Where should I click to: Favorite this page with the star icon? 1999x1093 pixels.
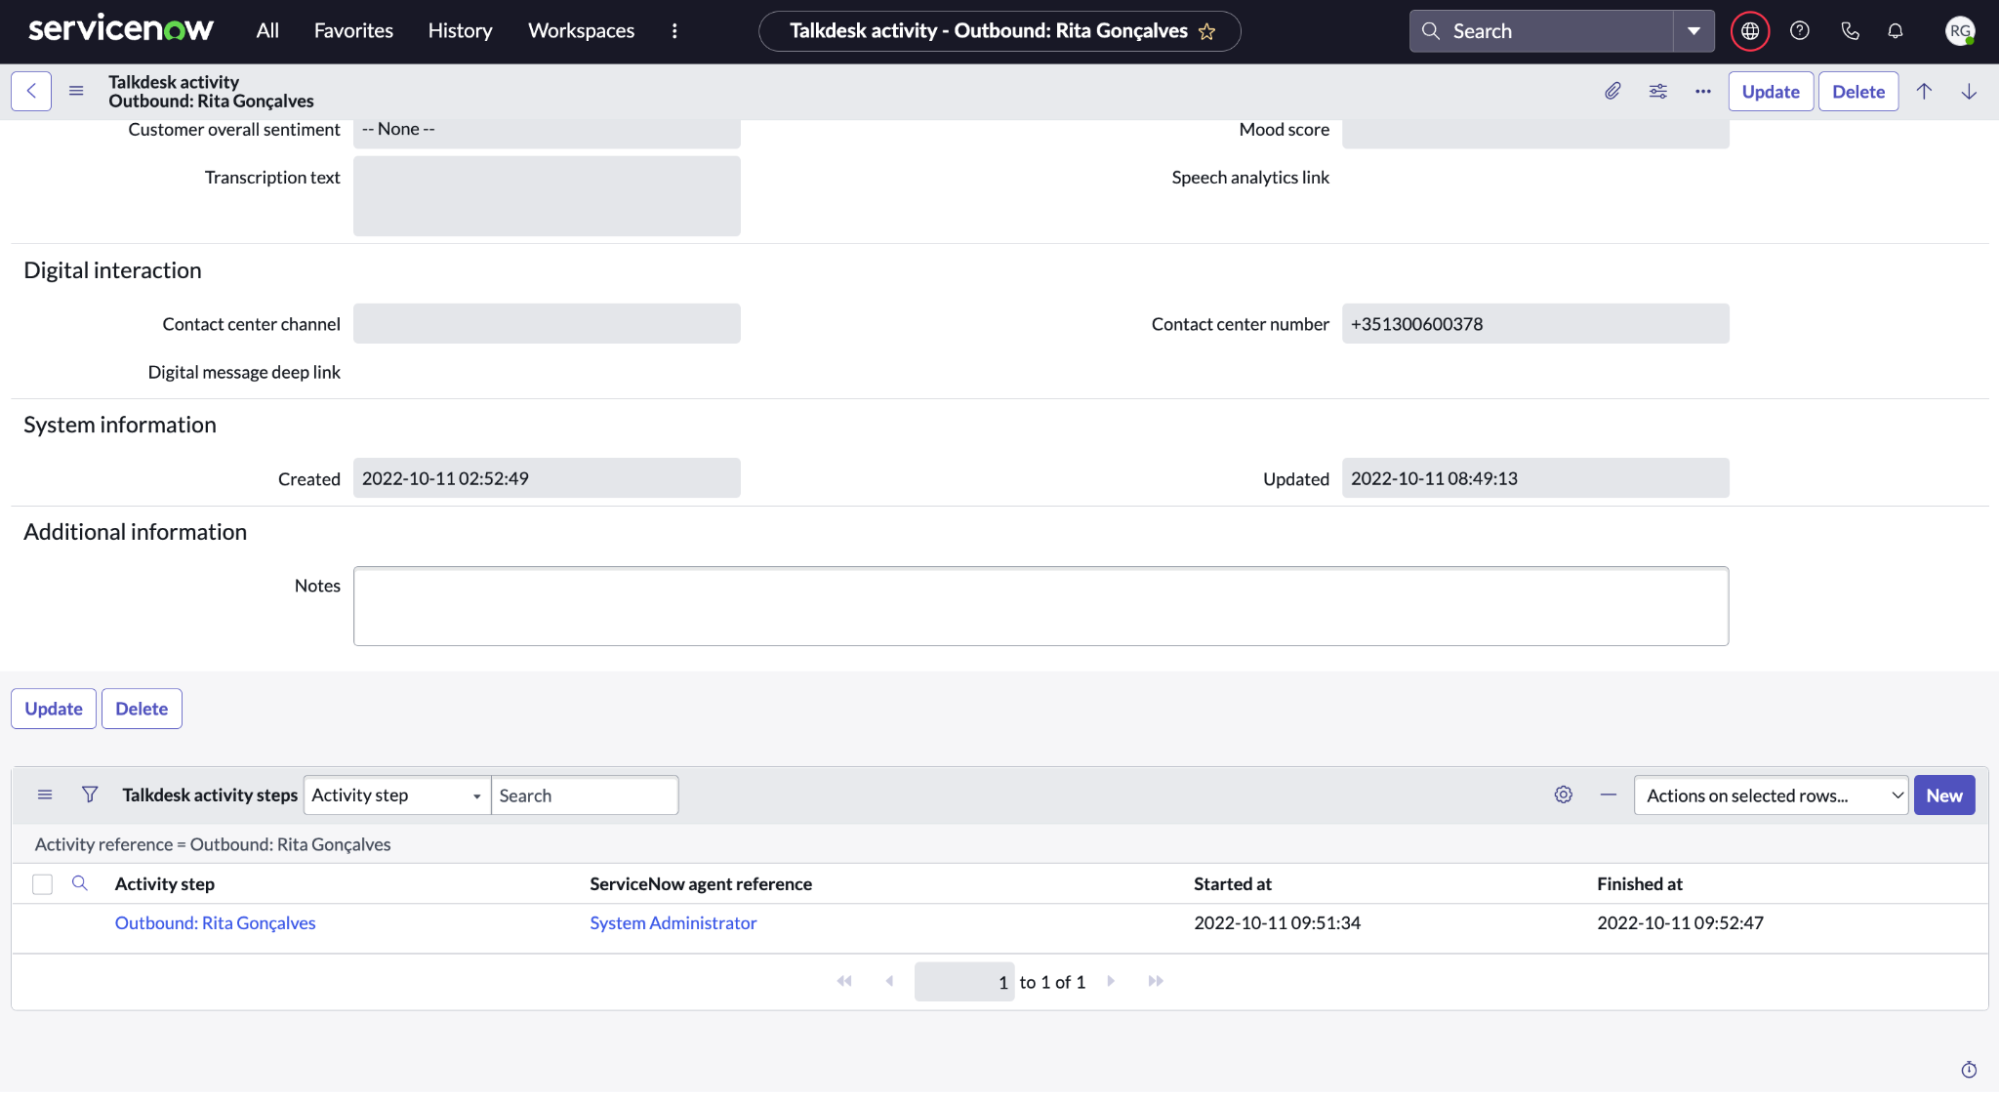click(x=1207, y=31)
